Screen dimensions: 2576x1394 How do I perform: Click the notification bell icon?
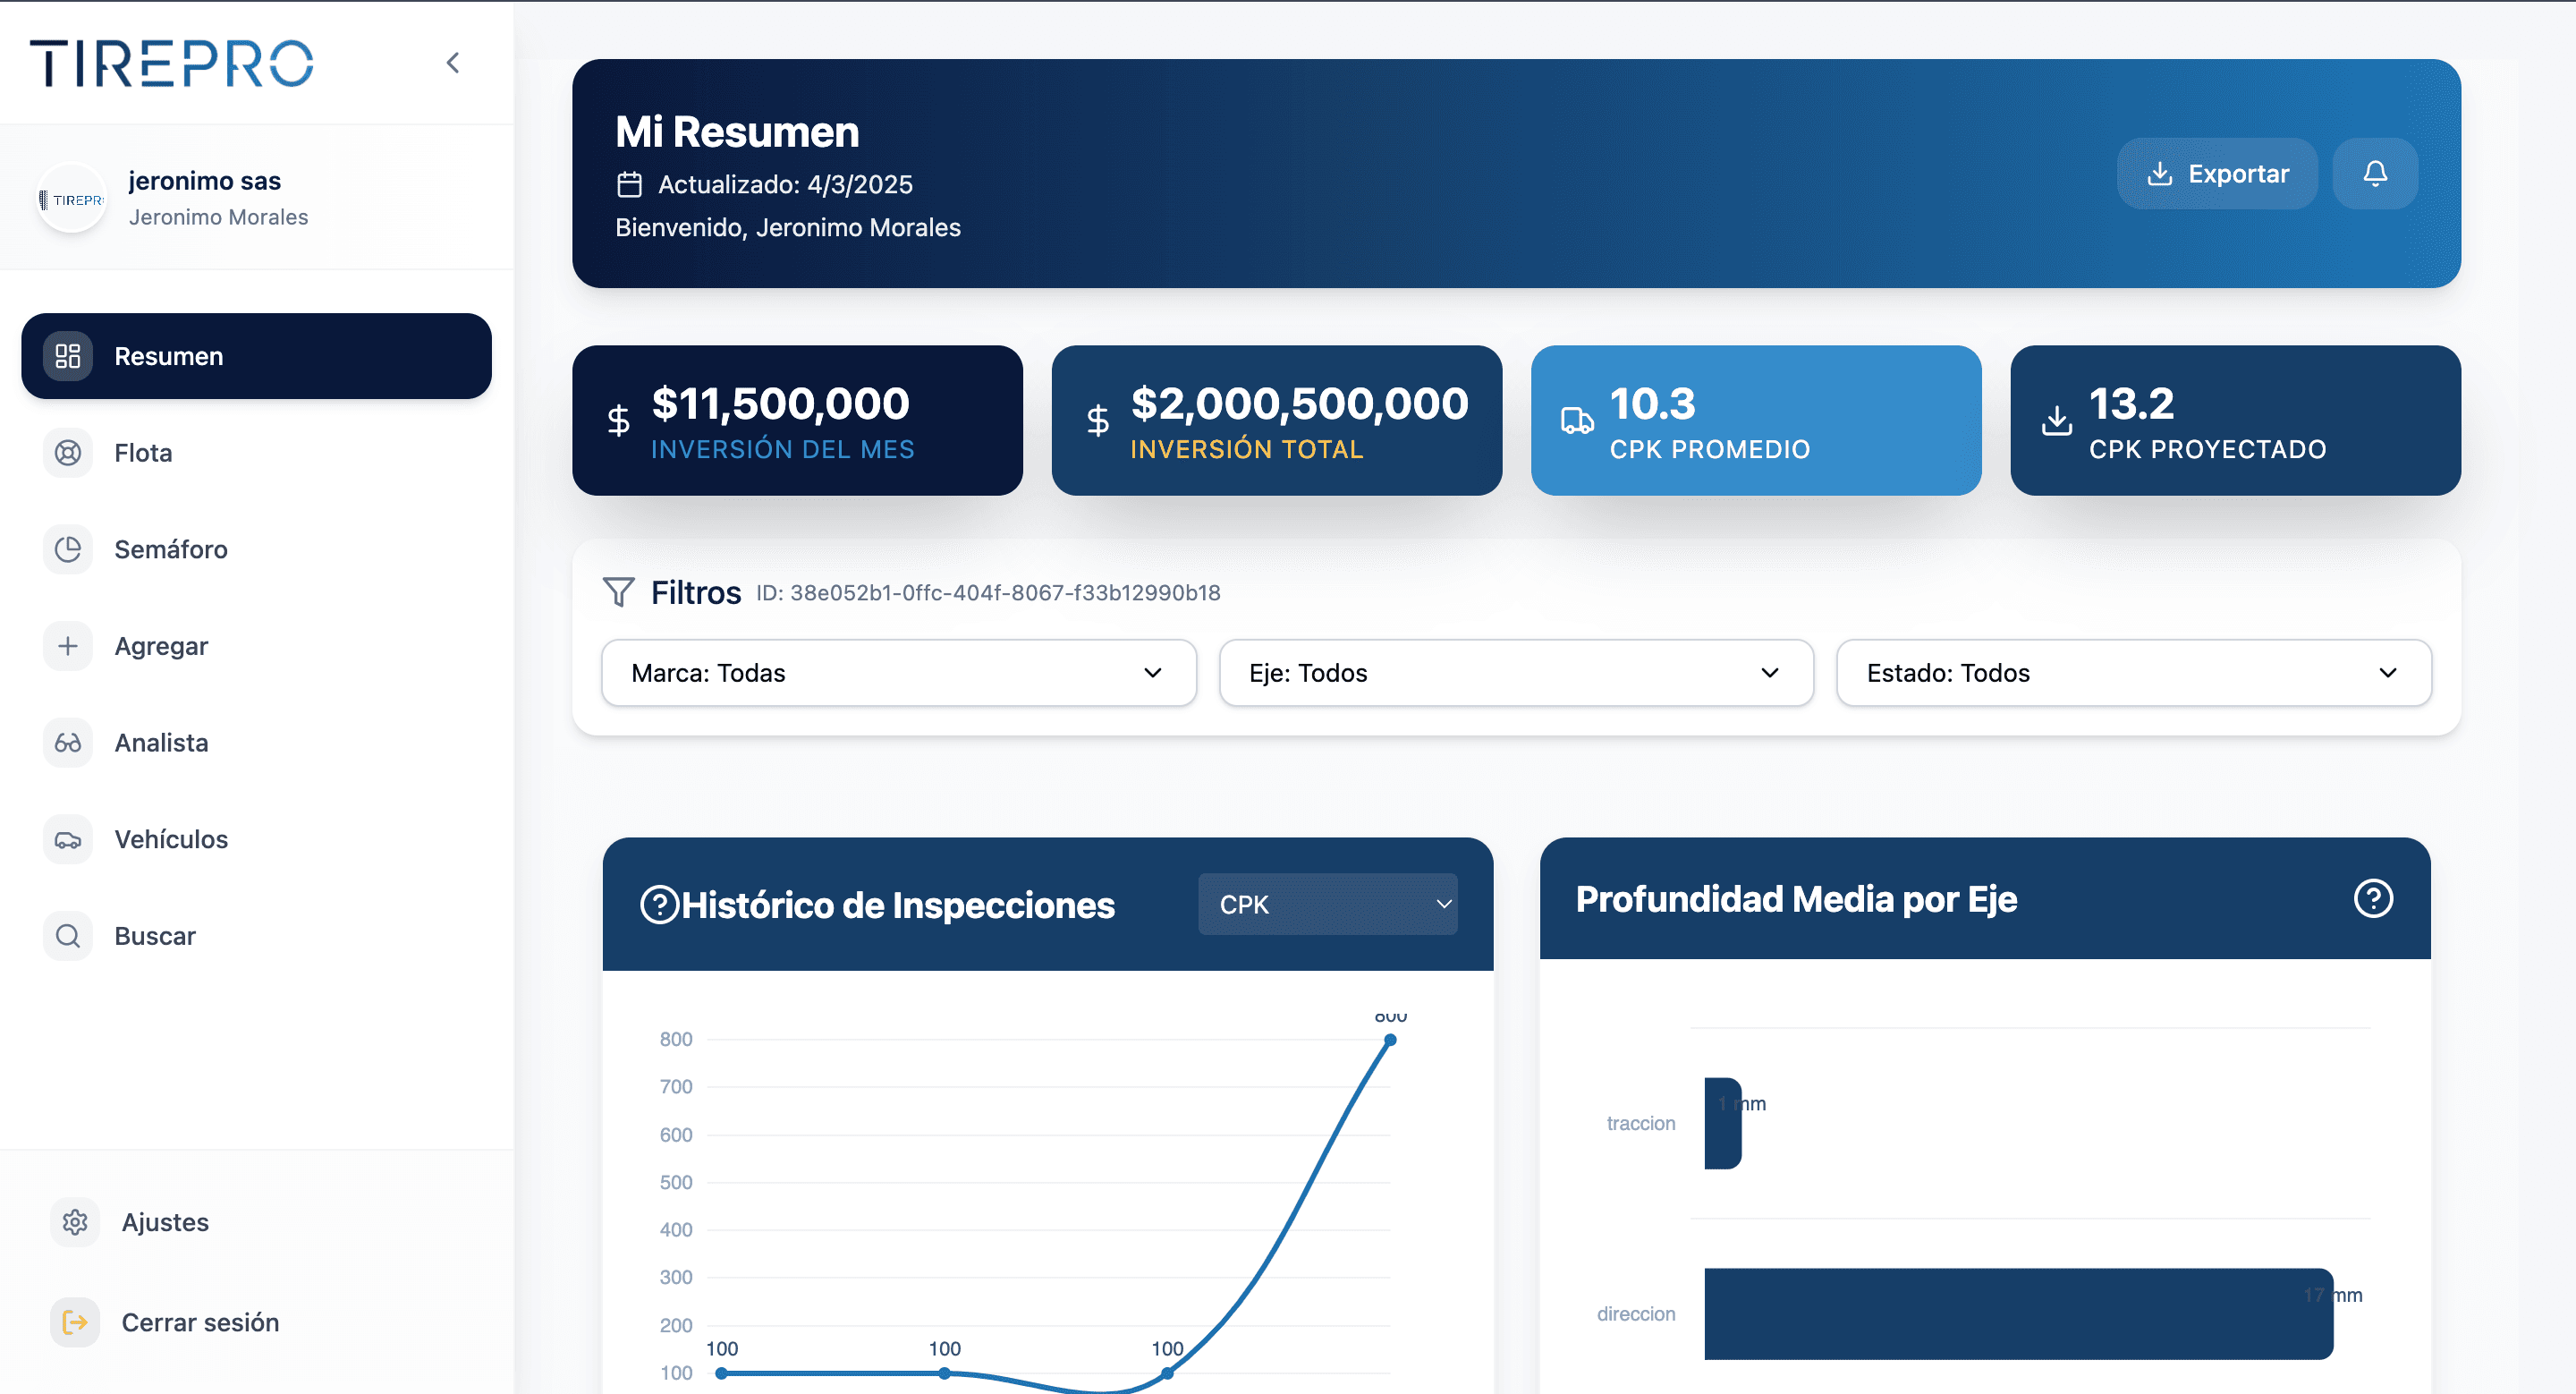click(x=2375, y=174)
